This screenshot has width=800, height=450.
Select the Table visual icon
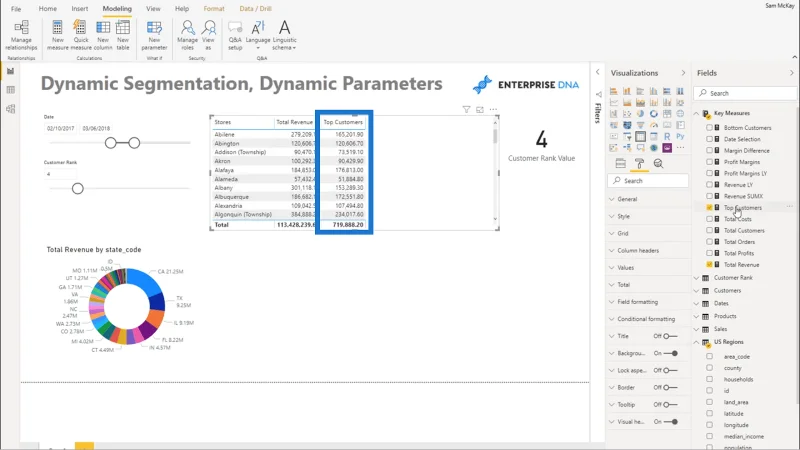(640, 136)
